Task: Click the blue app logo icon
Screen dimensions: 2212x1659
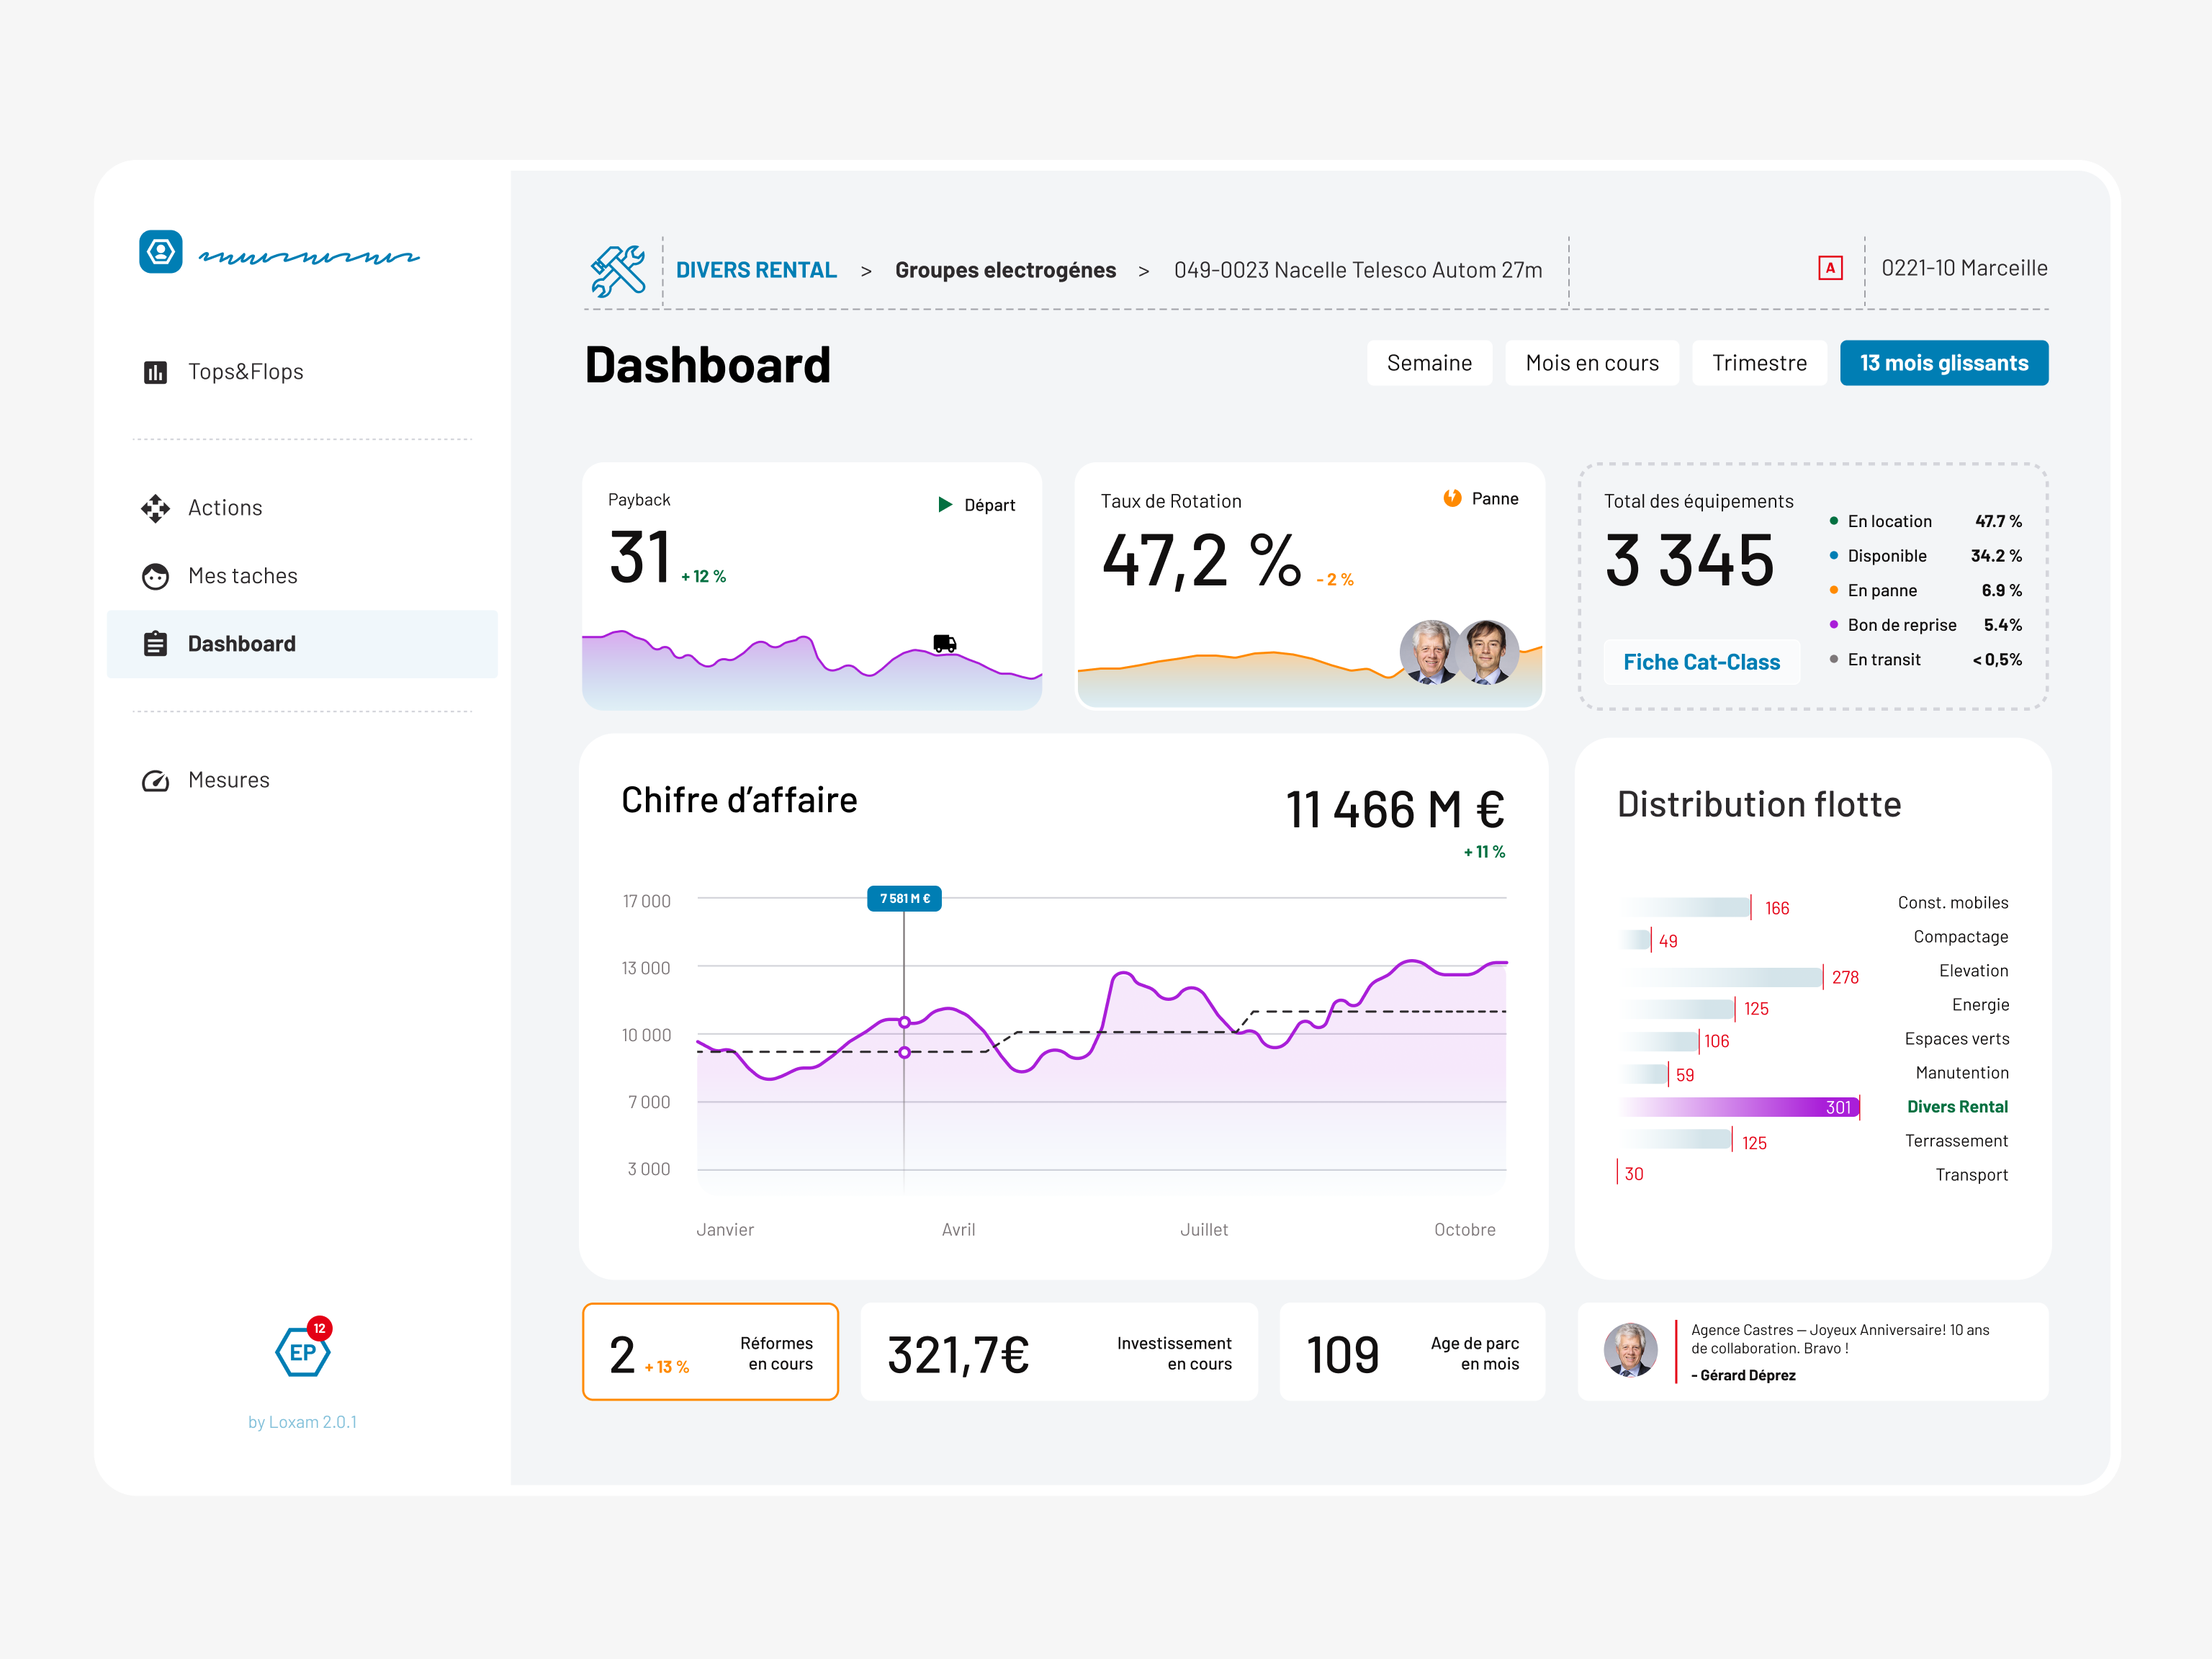Action: coord(161,252)
